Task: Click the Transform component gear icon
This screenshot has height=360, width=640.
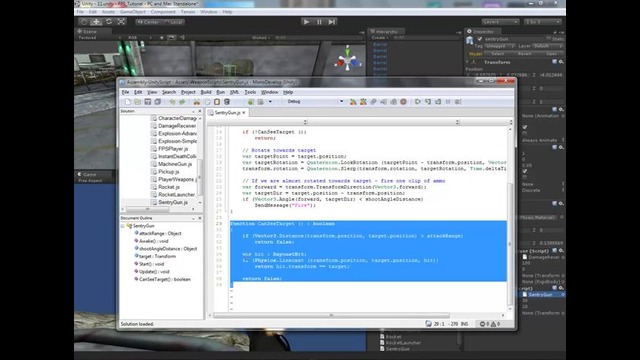Action: (561, 62)
